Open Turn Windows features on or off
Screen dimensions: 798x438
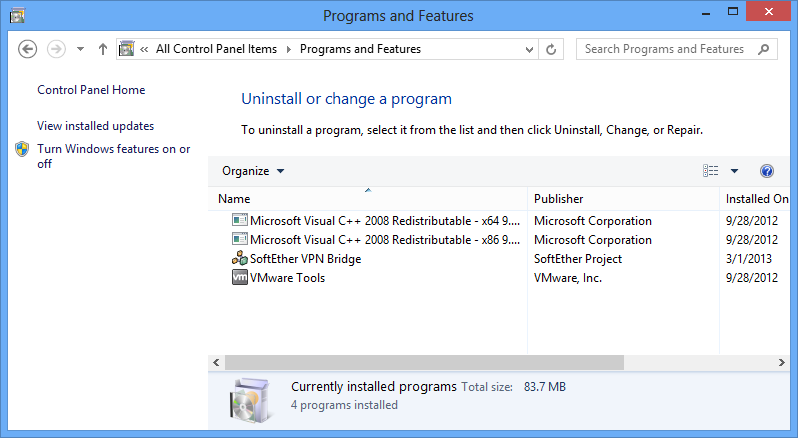pos(113,156)
